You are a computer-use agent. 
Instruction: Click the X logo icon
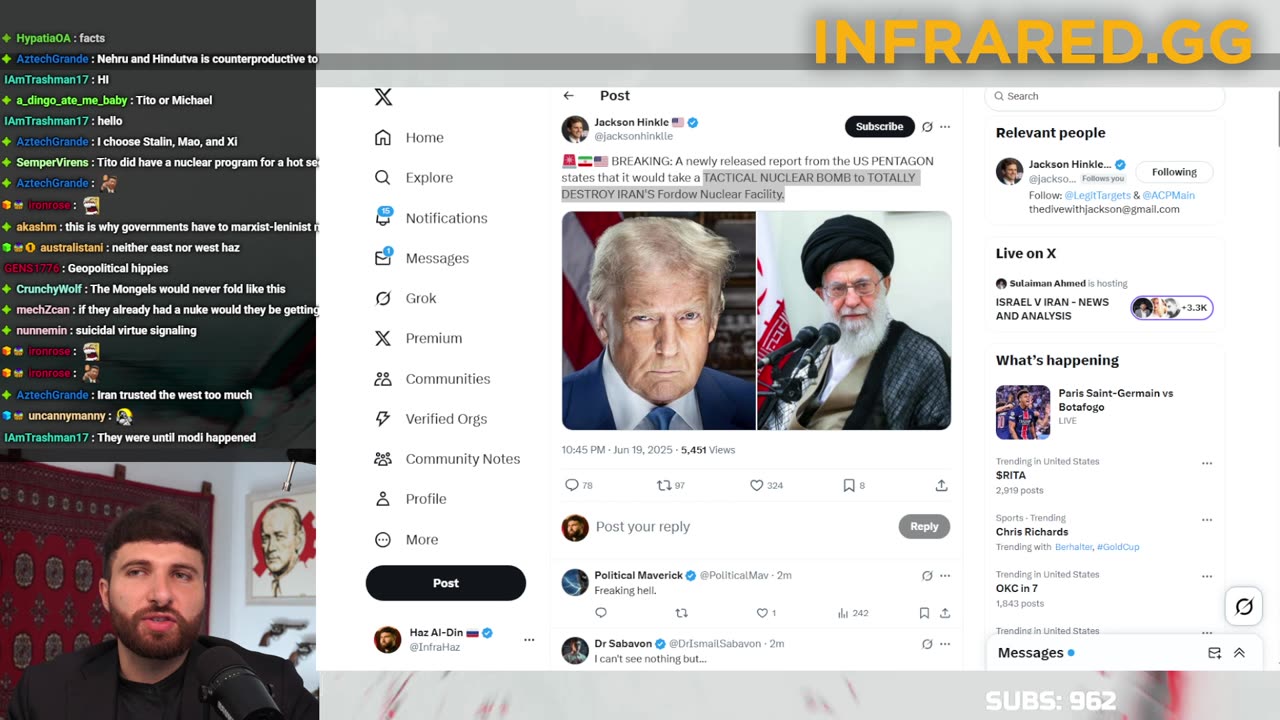pyautogui.click(x=383, y=97)
